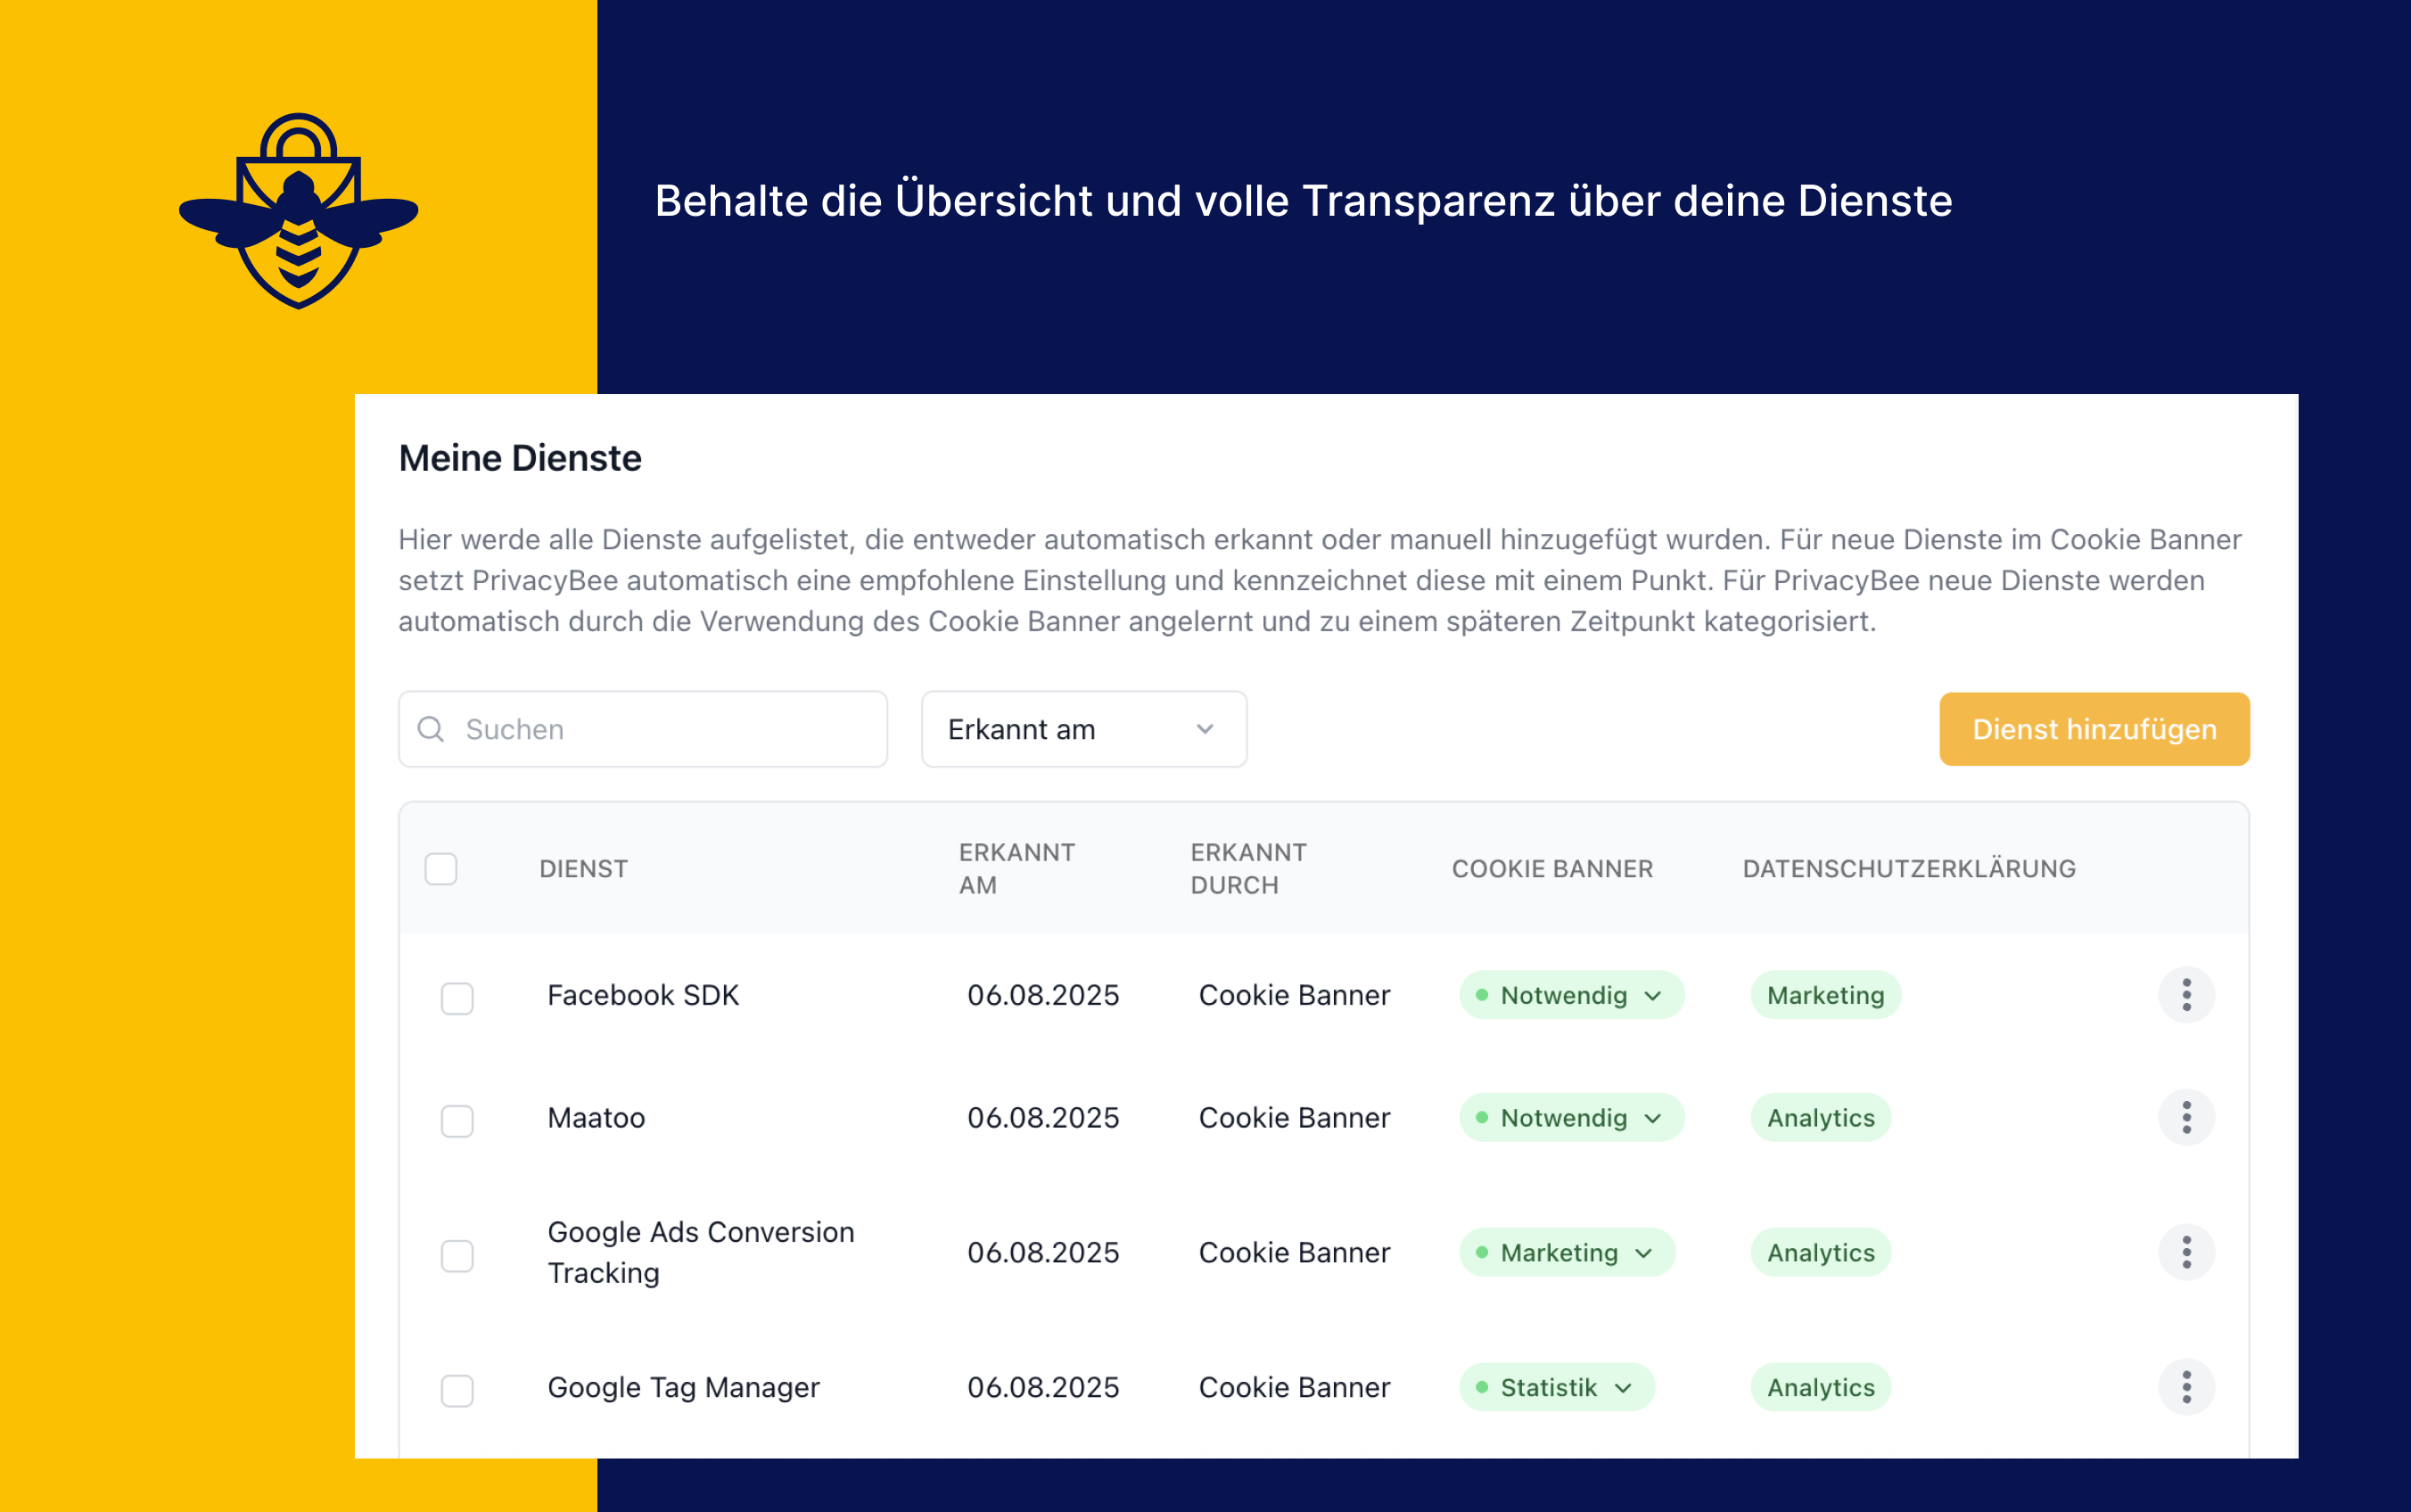Click the 'Meine Dienste' heading
Screen dimensions: 2411x1512
pos(520,458)
